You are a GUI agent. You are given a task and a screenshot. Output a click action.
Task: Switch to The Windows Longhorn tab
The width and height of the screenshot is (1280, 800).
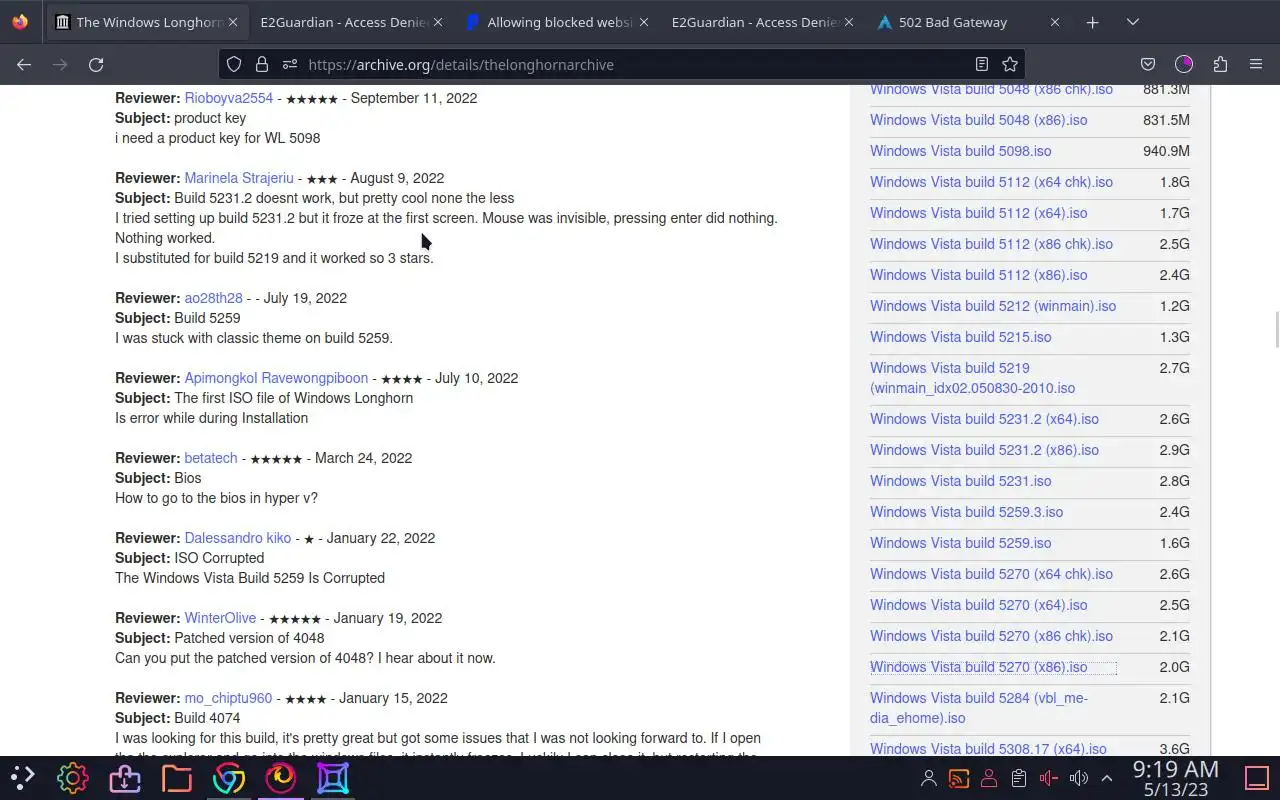(146, 22)
